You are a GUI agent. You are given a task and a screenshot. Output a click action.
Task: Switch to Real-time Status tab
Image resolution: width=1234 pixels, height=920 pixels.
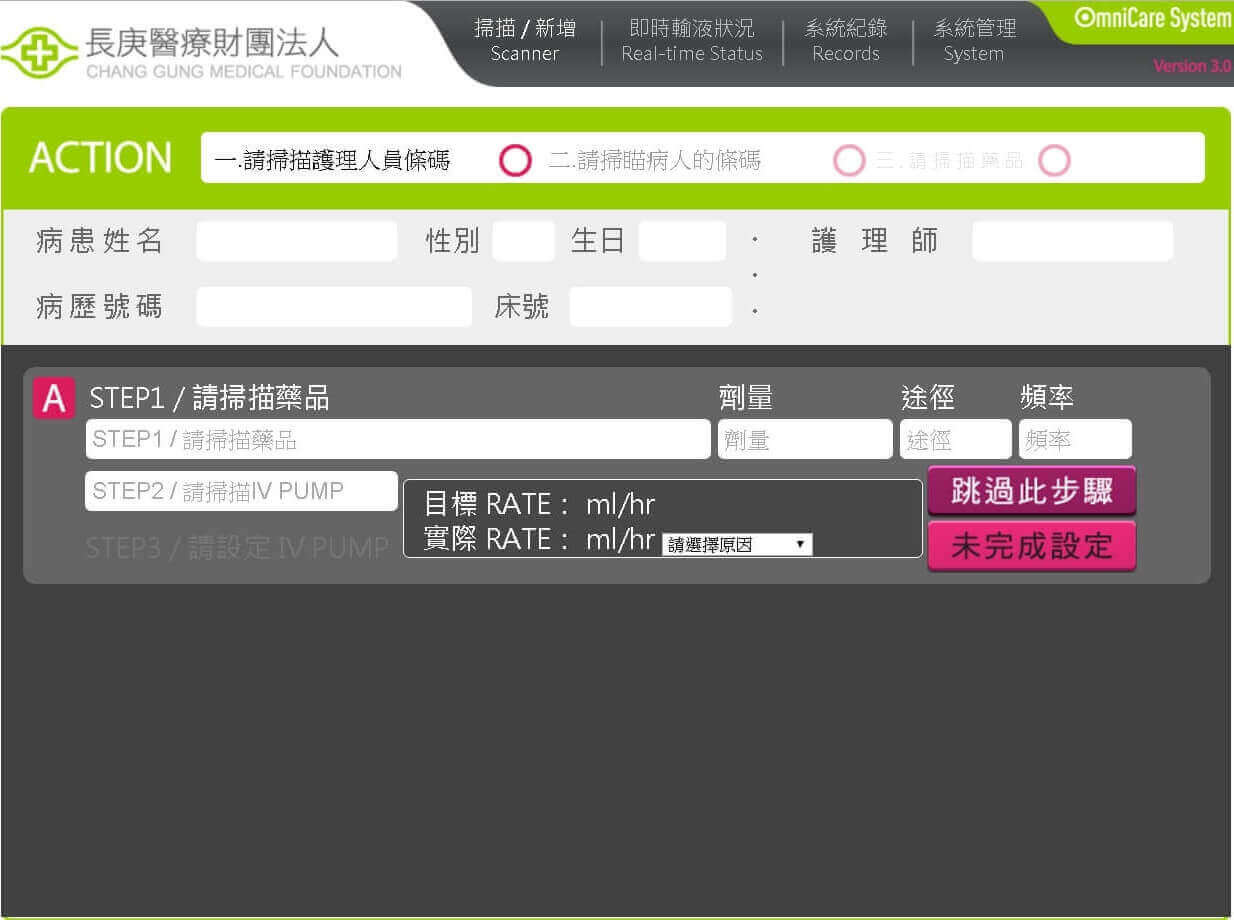[691, 41]
